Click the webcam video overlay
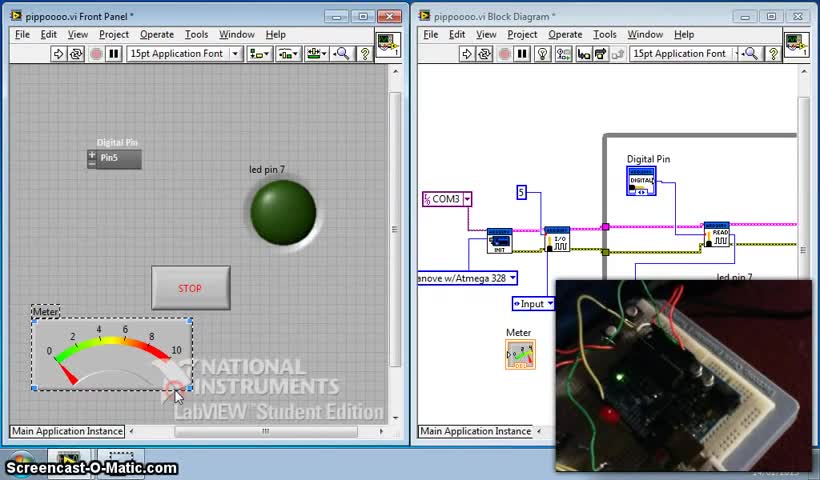Image resolution: width=820 pixels, height=480 pixels. 684,375
